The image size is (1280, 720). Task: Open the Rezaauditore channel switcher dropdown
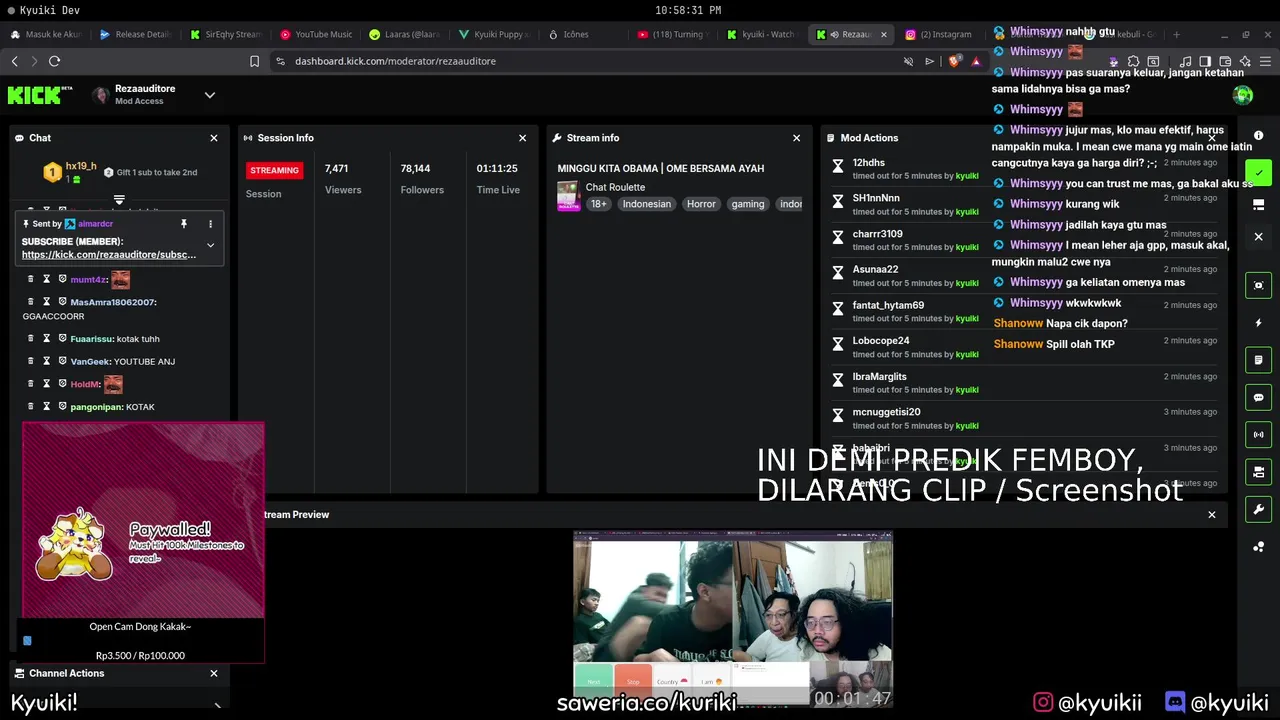(x=210, y=95)
